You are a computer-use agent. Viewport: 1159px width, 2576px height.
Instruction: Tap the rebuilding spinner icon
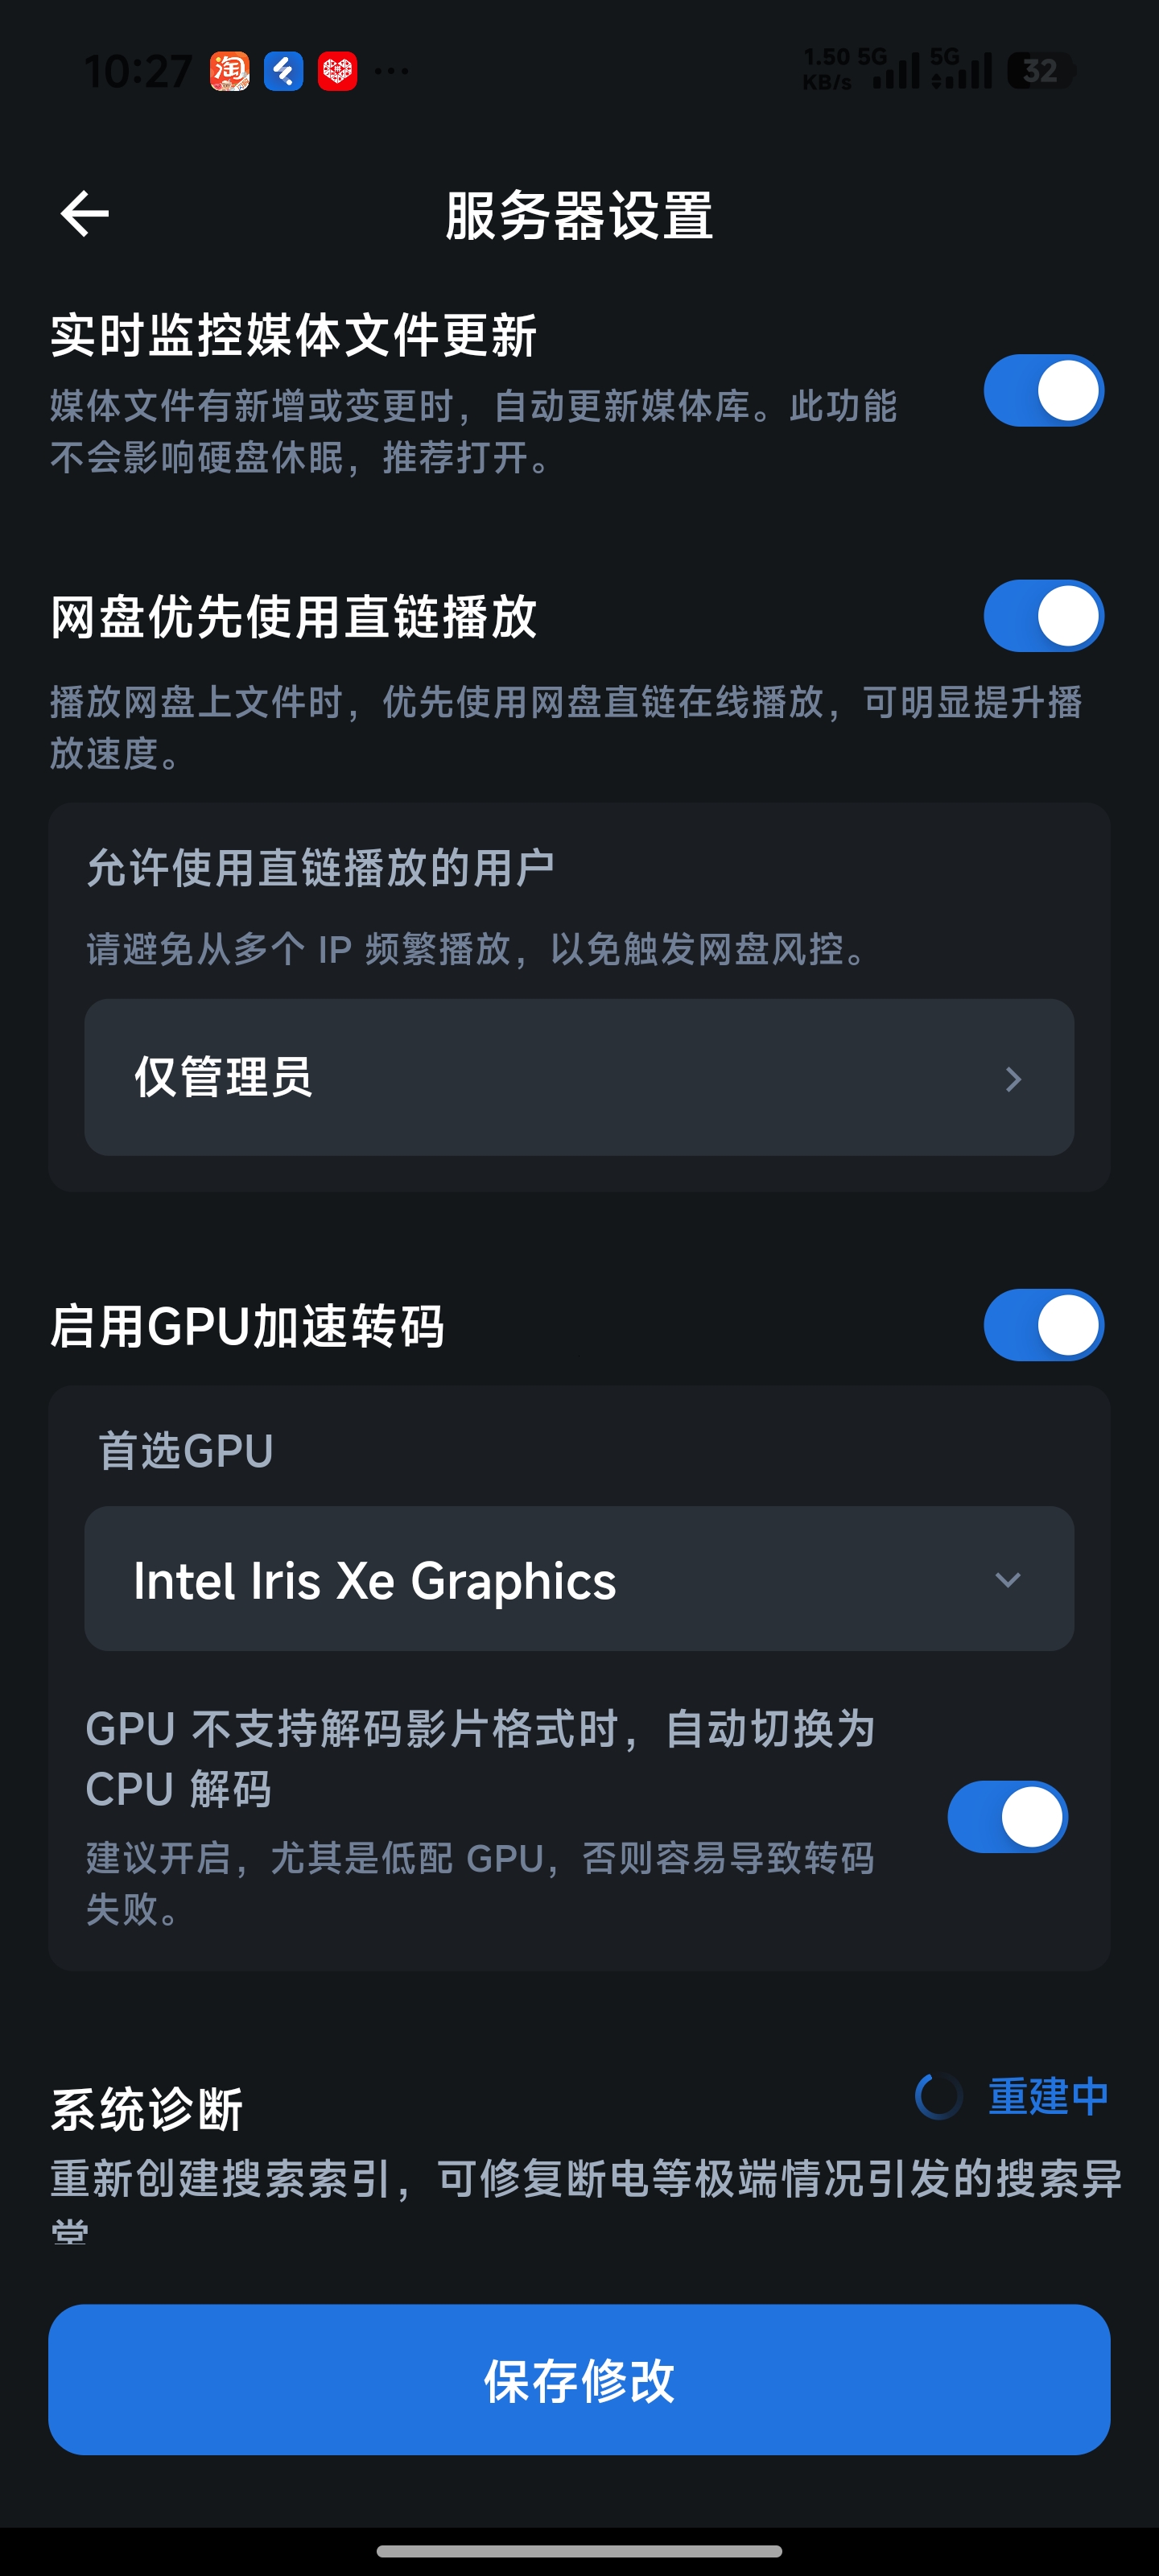(x=939, y=2095)
